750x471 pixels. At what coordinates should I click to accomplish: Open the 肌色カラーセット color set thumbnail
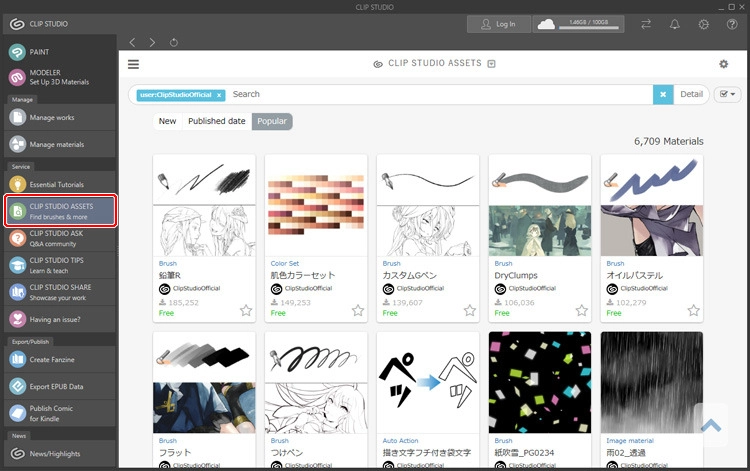316,206
